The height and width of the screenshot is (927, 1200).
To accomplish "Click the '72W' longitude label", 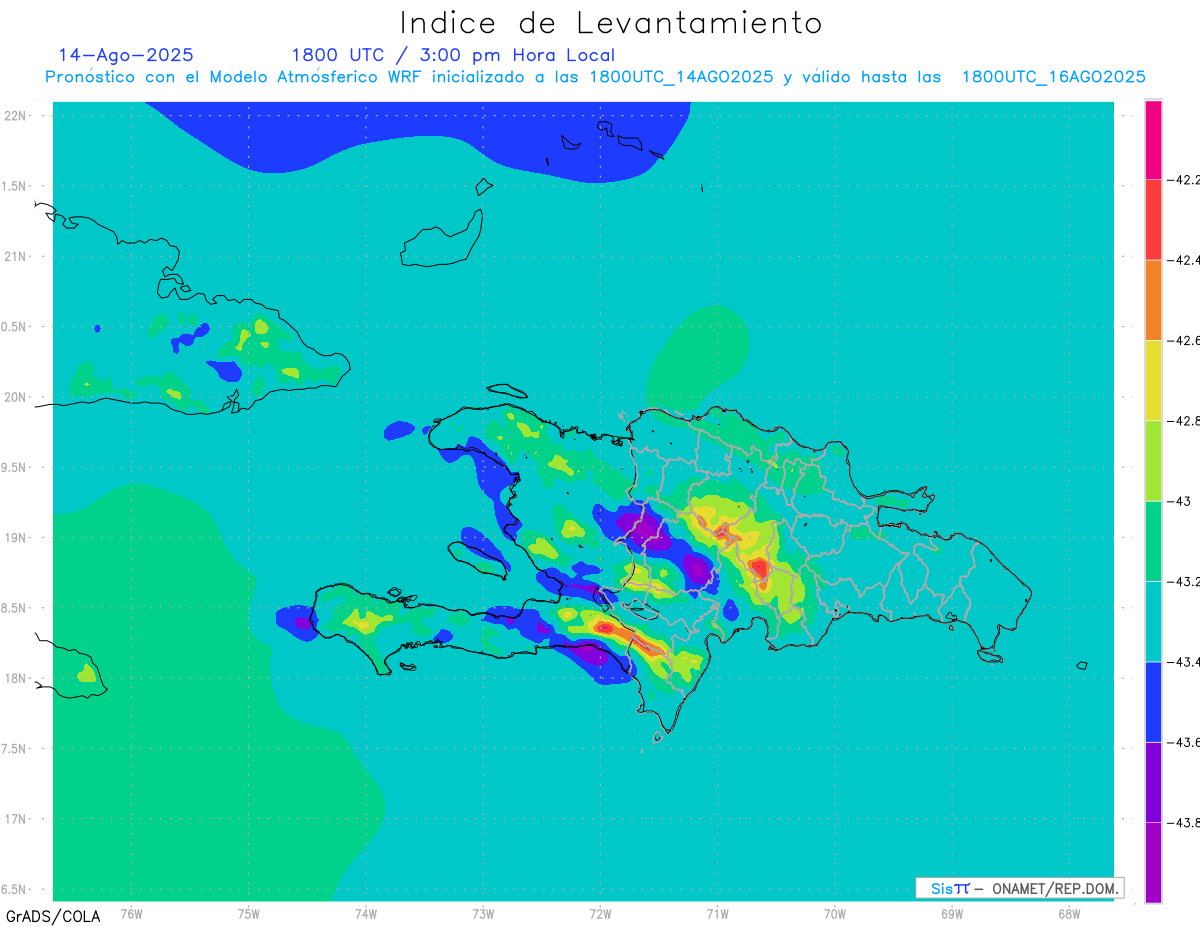I will click(601, 913).
